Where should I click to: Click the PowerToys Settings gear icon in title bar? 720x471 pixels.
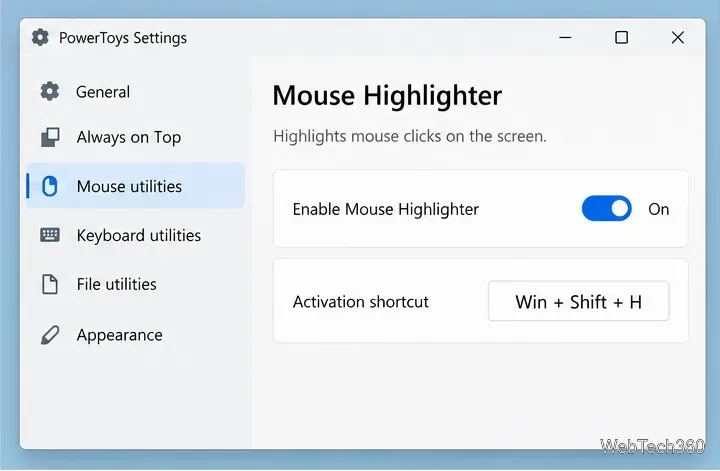pos(40,37)
